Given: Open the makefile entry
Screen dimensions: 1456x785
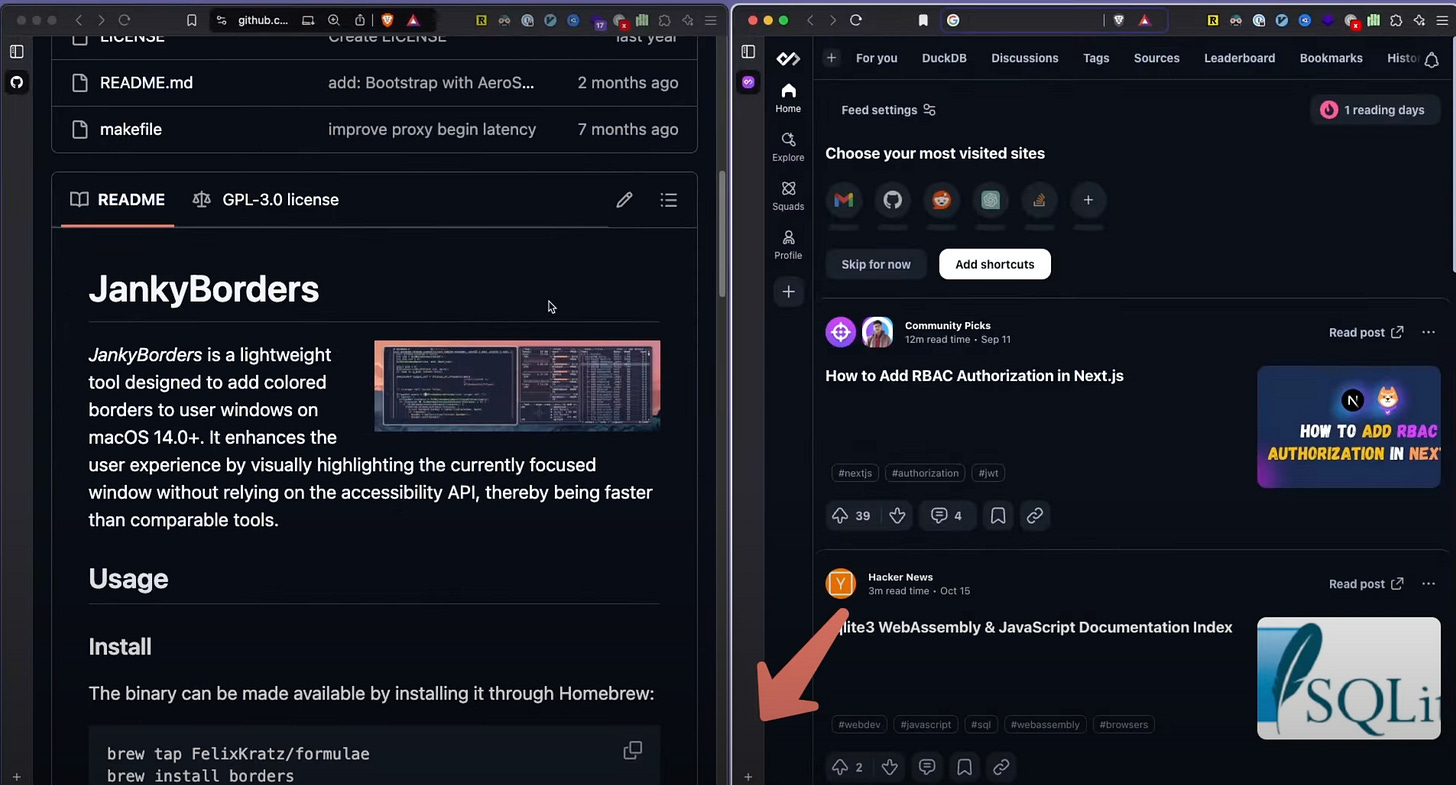Looking at the screenshot, I should pyautogui.click(x=131, y=129).
